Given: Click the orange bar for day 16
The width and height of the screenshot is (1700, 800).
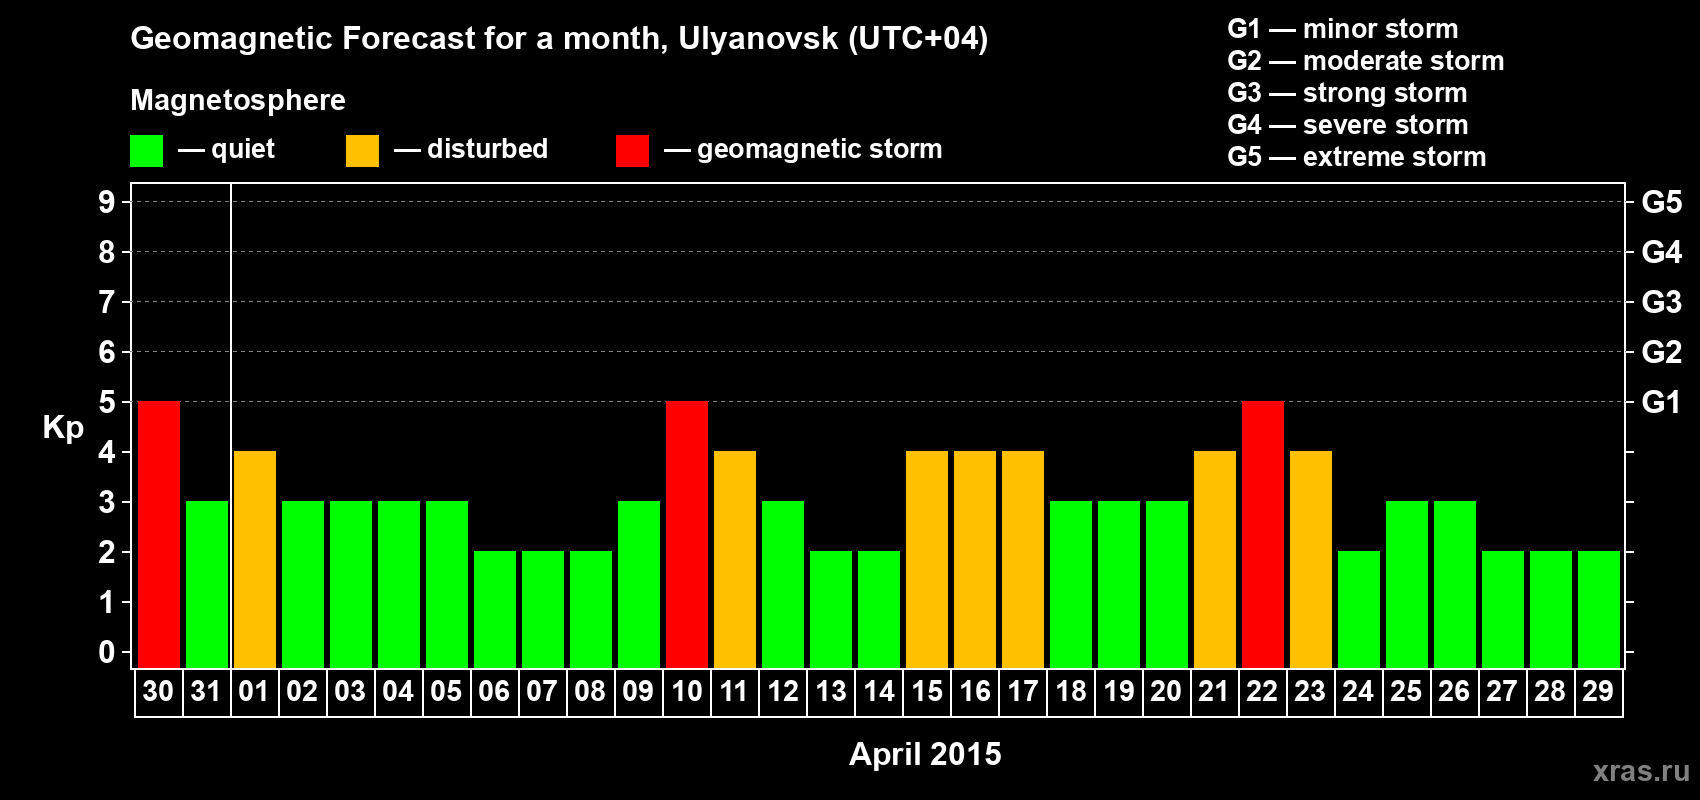Looking at the screenshot, I should click(x=975, y=560).
